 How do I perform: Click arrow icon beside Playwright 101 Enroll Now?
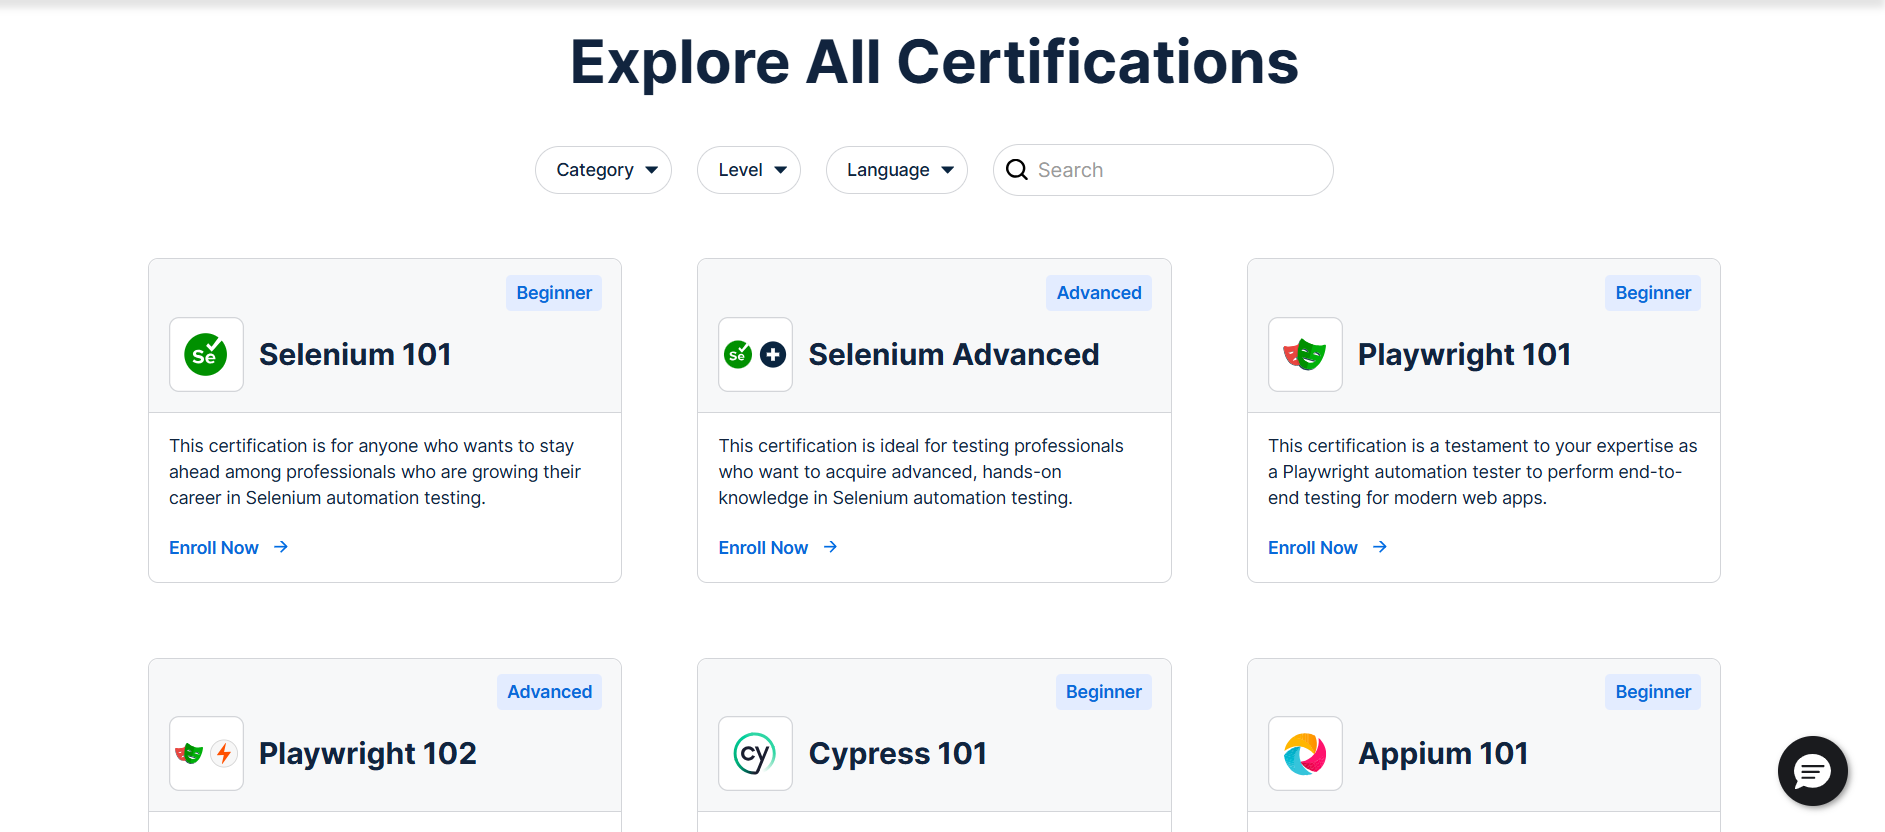(x=1380, y=547)
